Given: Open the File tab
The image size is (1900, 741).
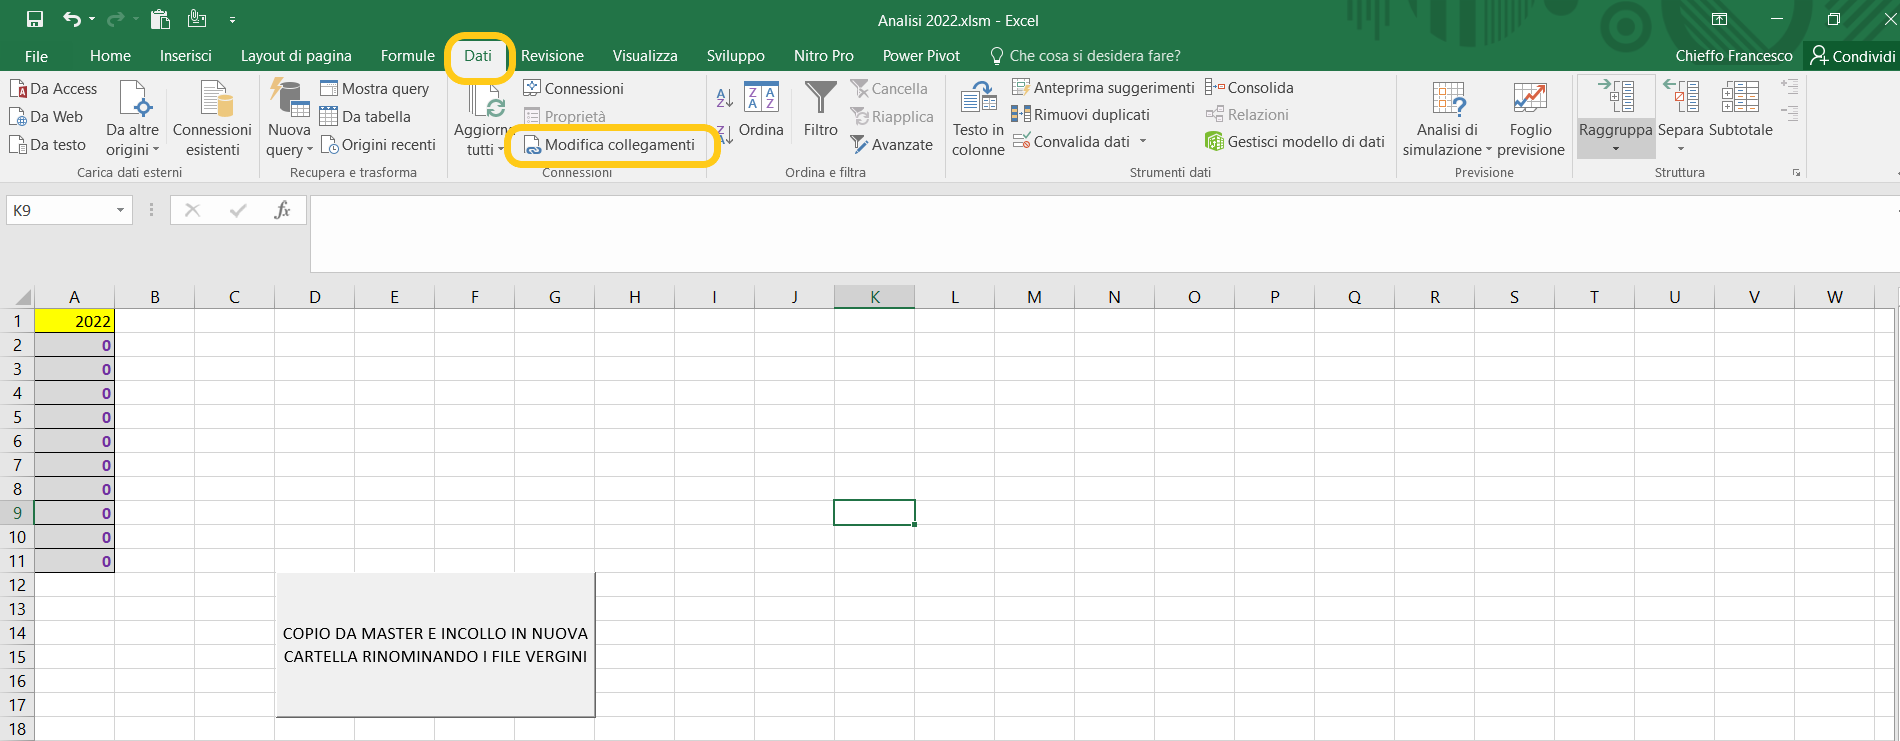Looking at the screenshot, I should pyautogui.click(x=36, y=56).
